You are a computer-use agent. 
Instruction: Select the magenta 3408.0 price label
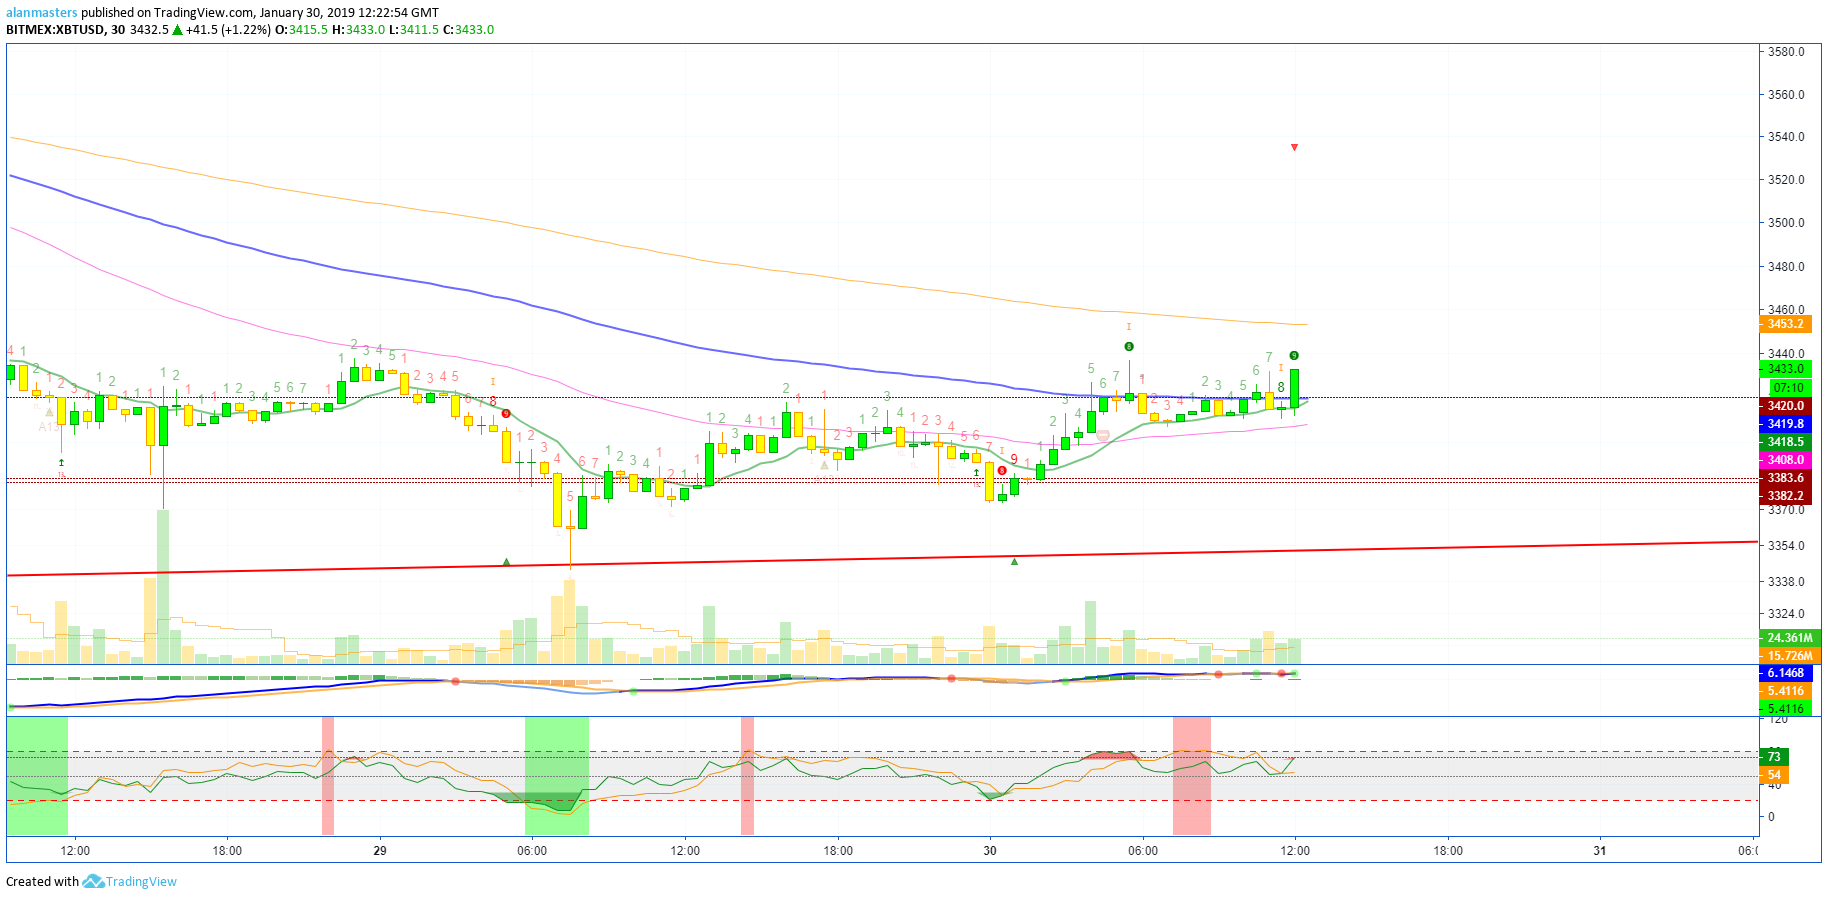point(1785,460)
